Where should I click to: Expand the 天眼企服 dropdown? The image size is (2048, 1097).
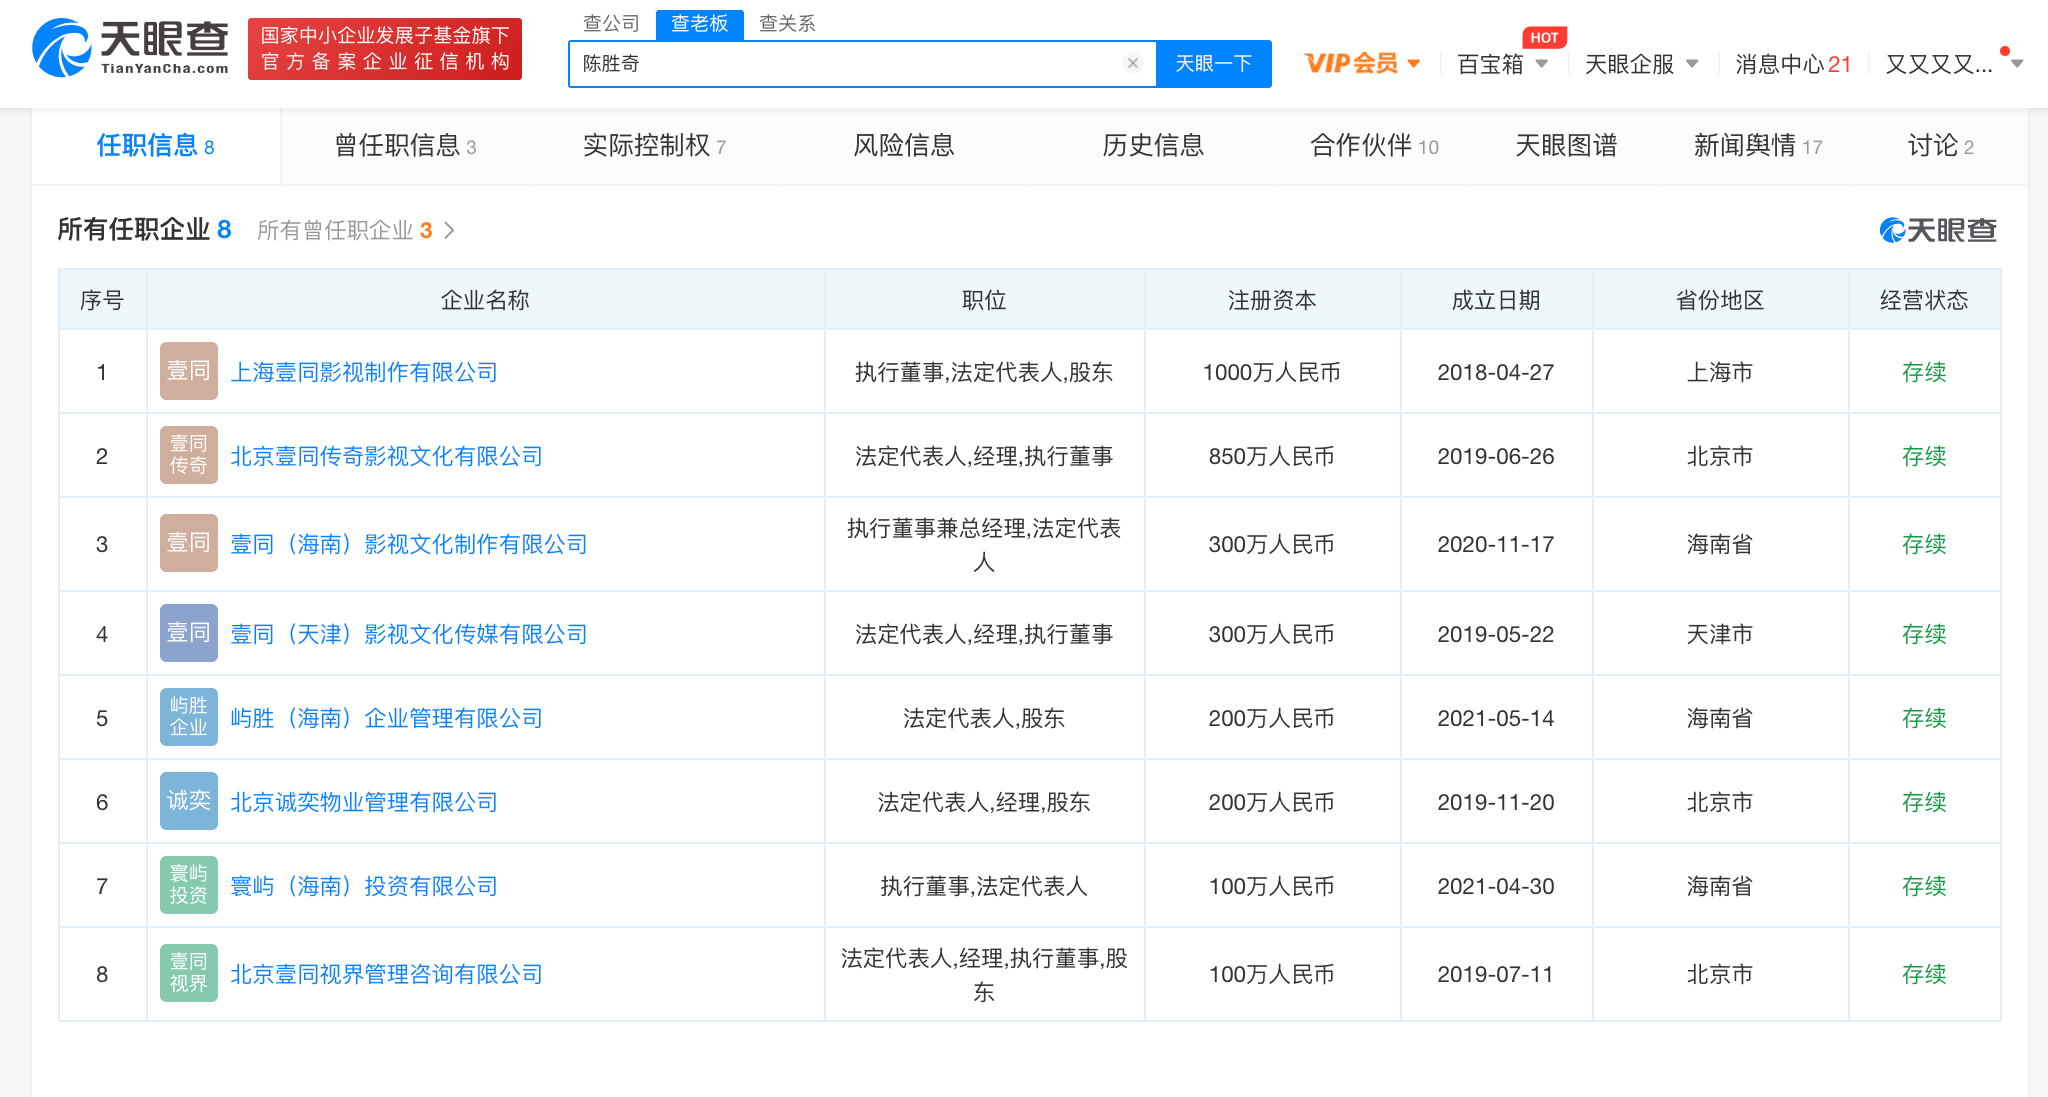pyautogui.click(x=1640, y=64)
